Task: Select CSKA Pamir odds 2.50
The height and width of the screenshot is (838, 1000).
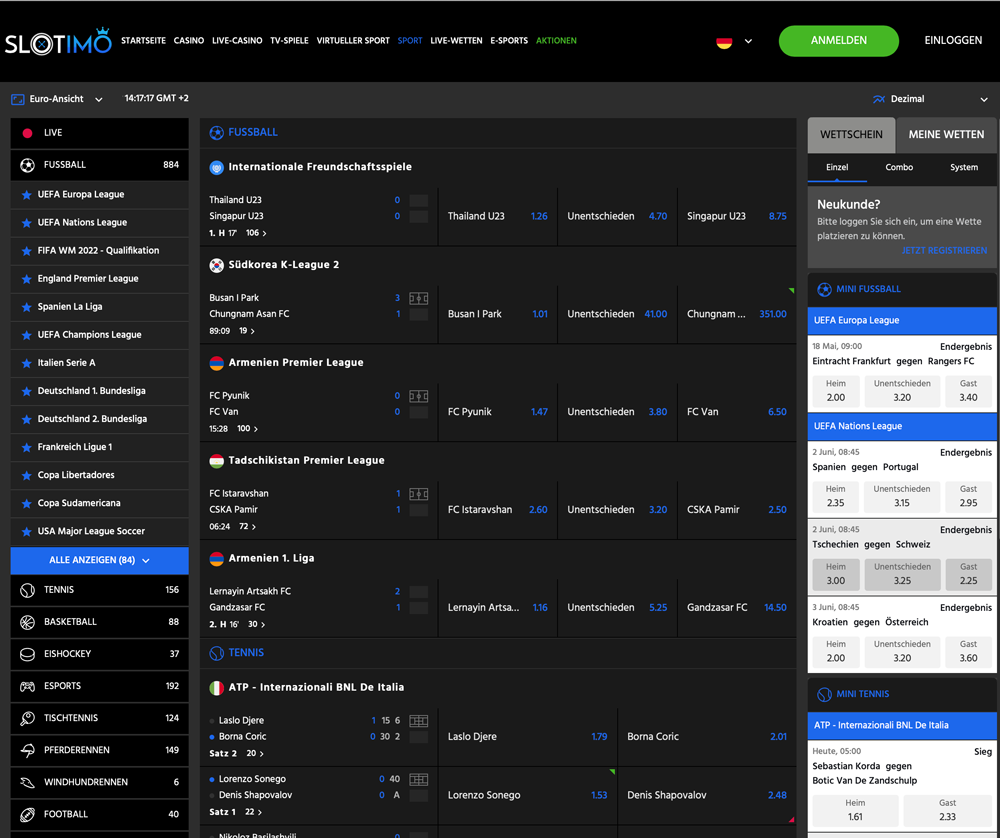Action: pyautogui.click(x=737, y=510)
